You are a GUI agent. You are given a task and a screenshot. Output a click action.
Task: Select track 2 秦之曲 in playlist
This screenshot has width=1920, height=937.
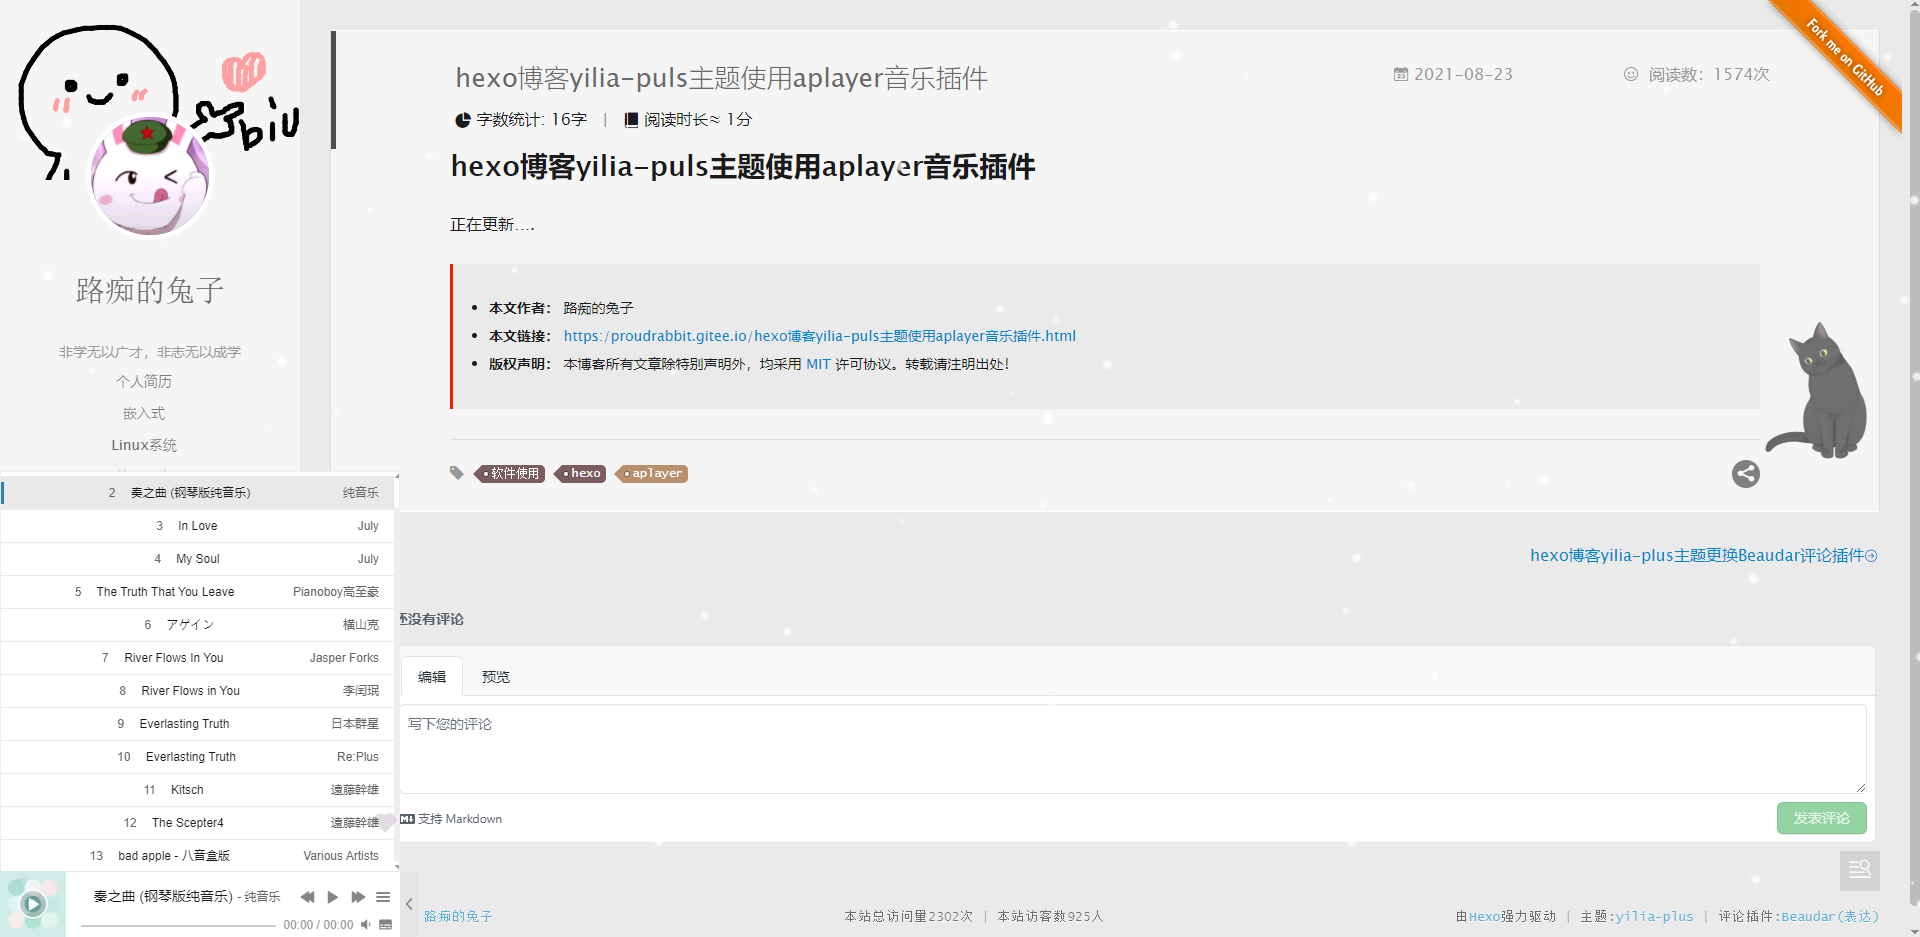(x=197, y=493)
